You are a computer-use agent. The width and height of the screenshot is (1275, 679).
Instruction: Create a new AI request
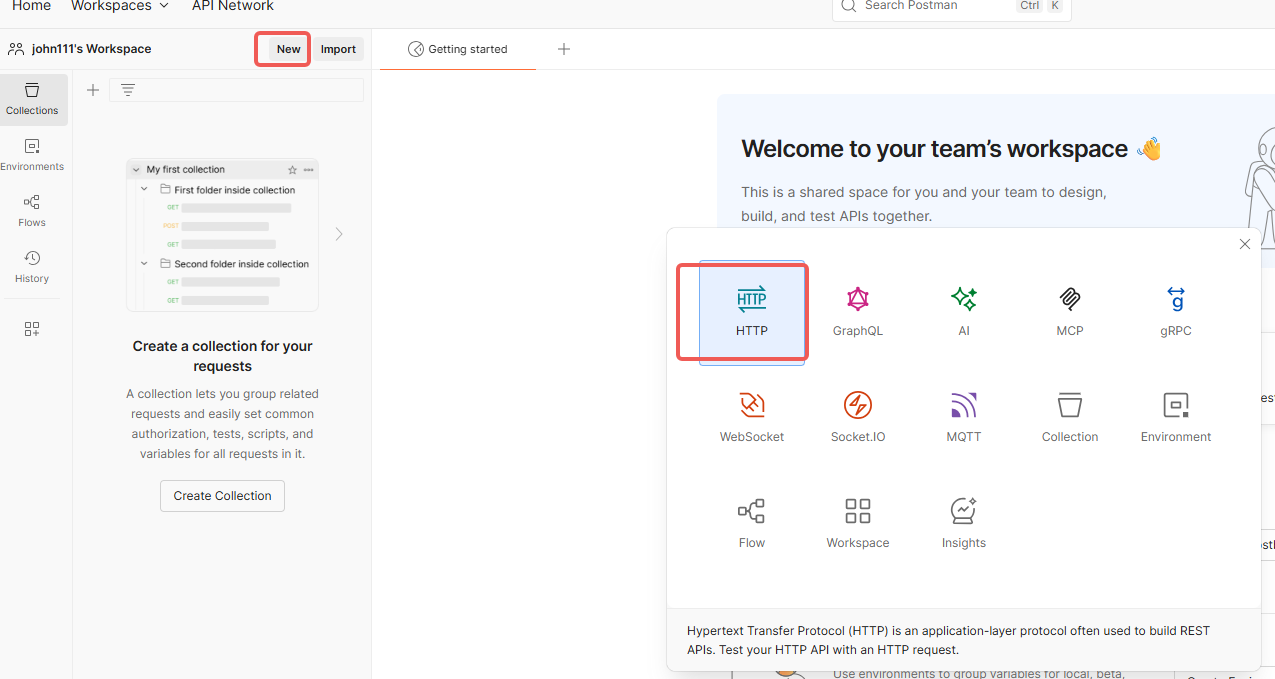pyautogui.click(x=963, y=312)
